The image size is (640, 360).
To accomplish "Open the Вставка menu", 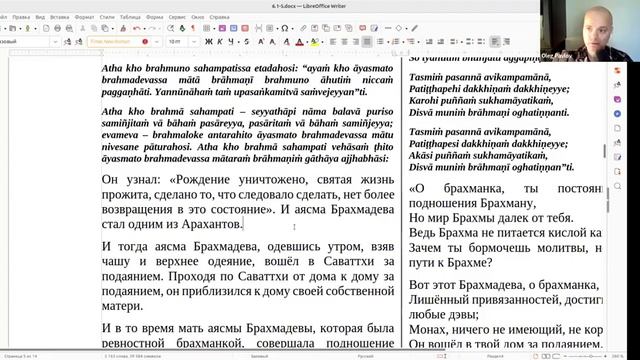I will (60, 17).
